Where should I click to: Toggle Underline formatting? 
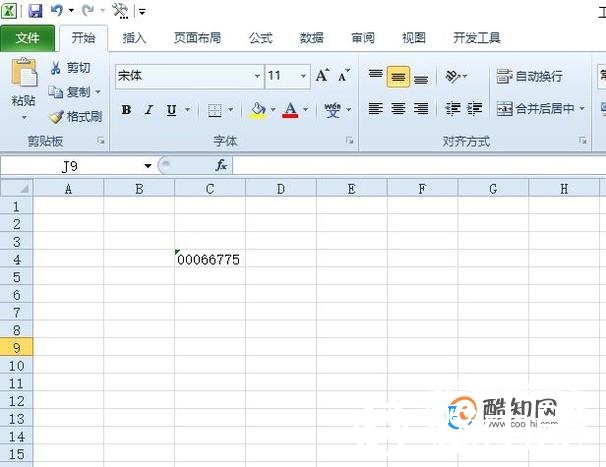click(x=172, y=110)
